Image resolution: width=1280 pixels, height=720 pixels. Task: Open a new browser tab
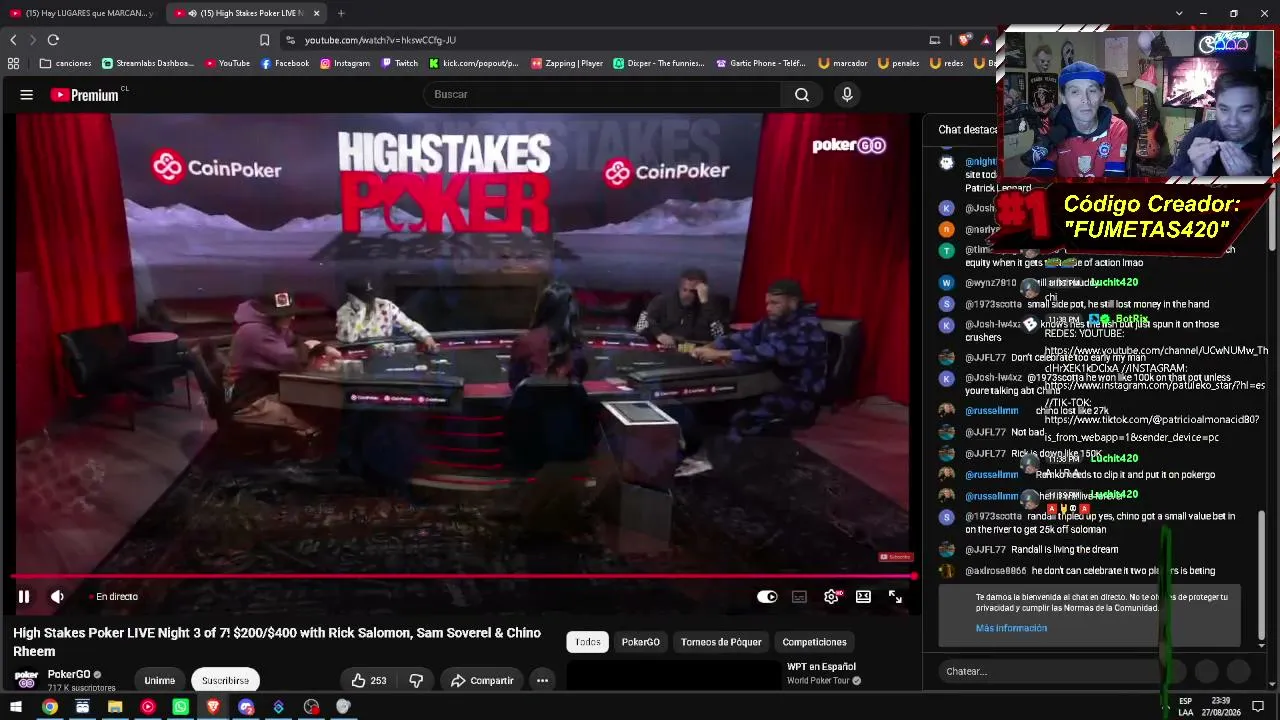point(341,13)
